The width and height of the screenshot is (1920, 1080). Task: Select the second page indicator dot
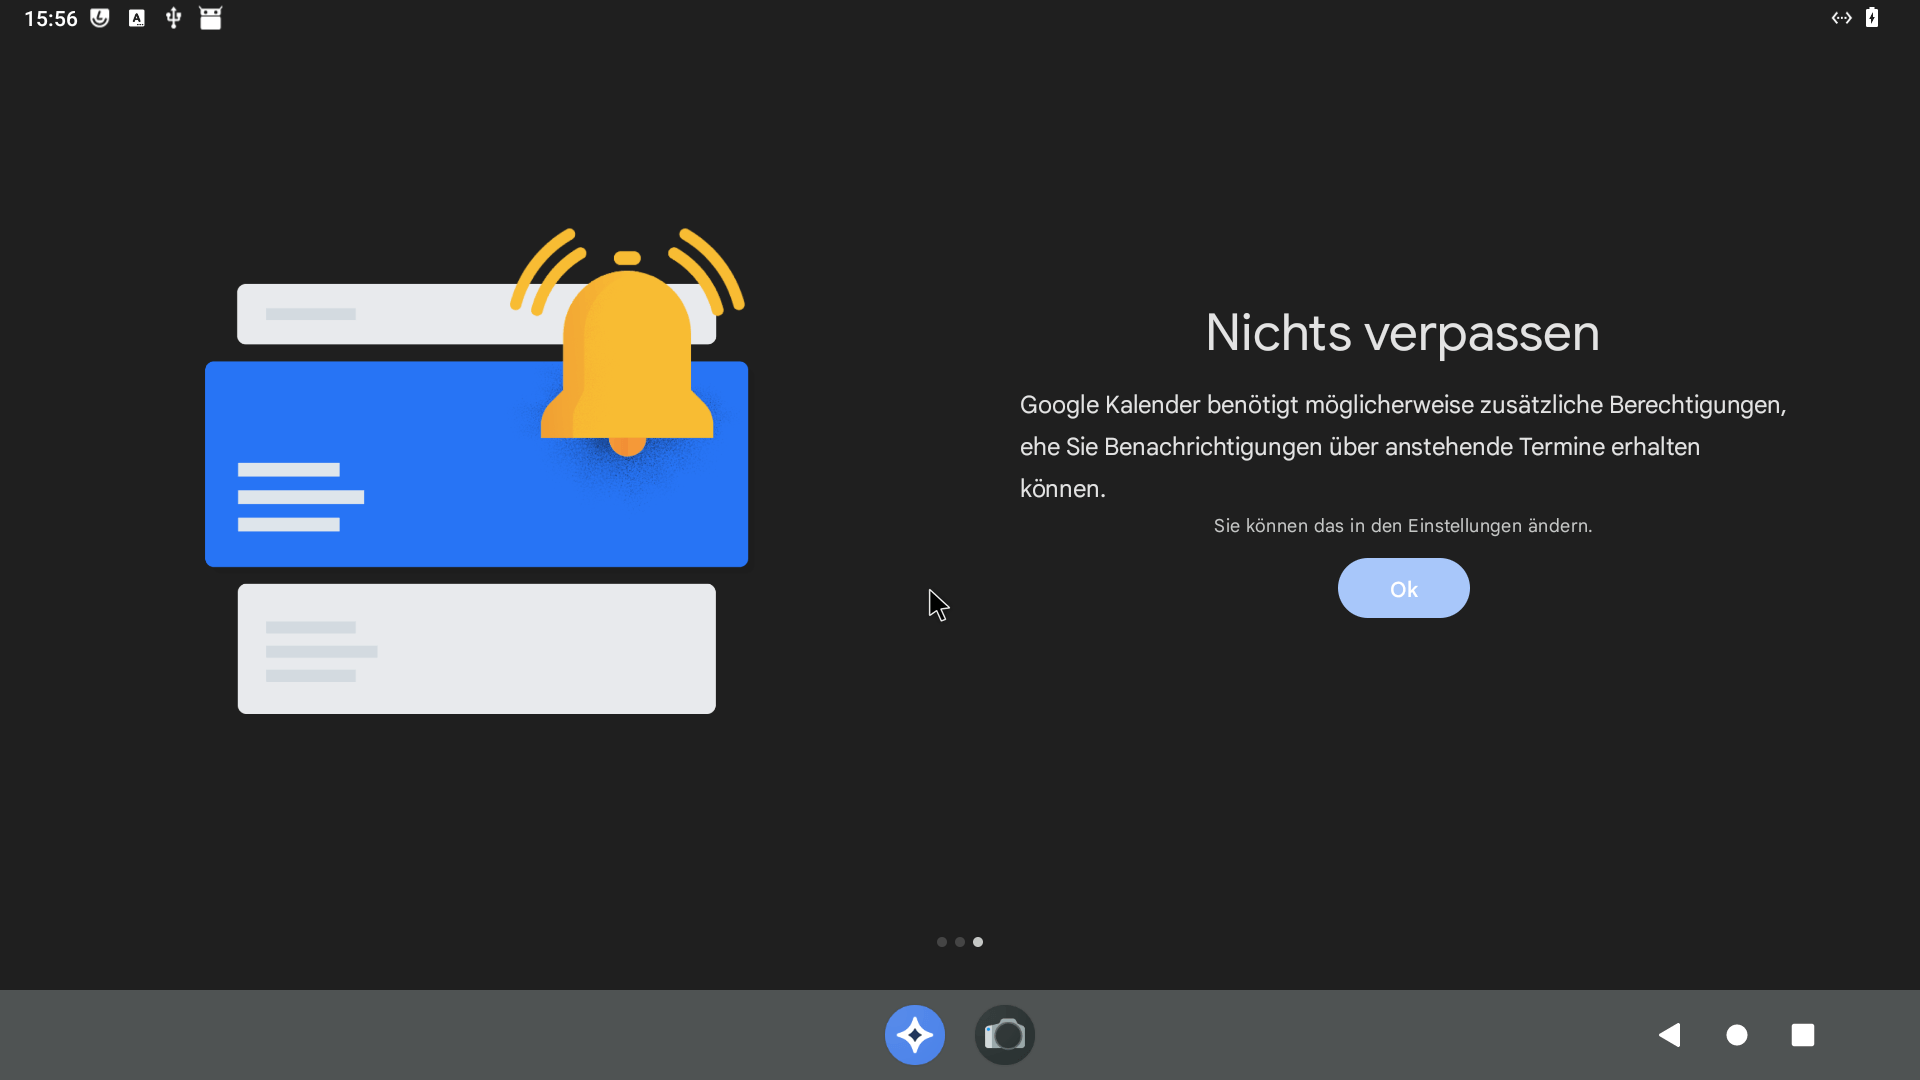960,942
